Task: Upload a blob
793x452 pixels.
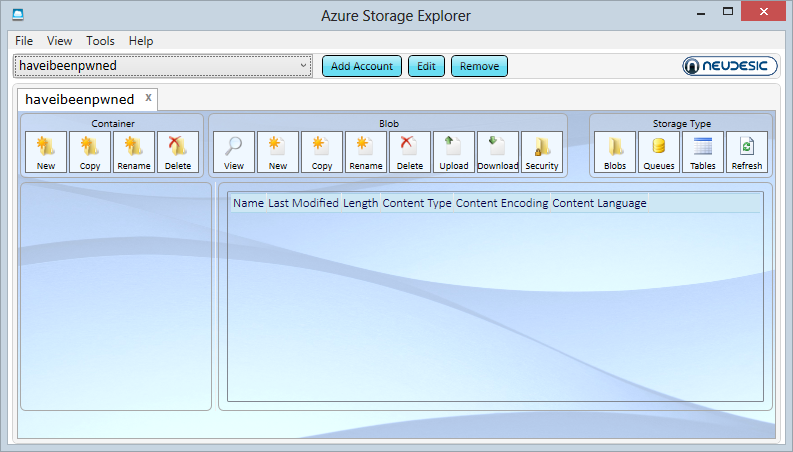Action: pyautogui.click(x=454, y=152)
